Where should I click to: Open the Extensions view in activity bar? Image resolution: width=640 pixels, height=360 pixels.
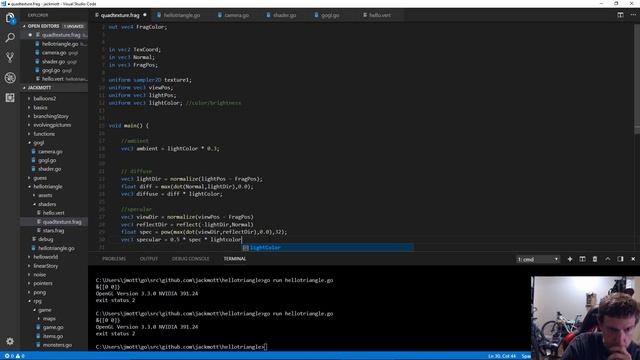coord(10,98)
